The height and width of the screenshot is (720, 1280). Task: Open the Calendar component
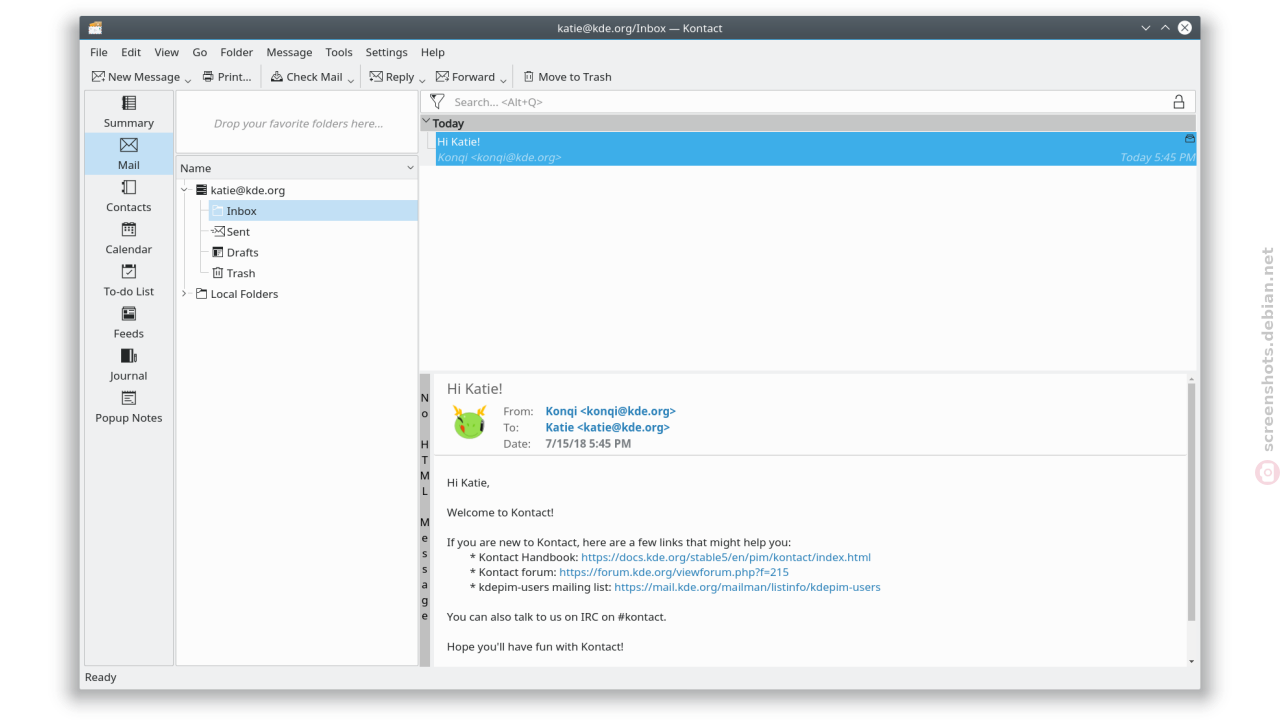(x=128, y=237)
